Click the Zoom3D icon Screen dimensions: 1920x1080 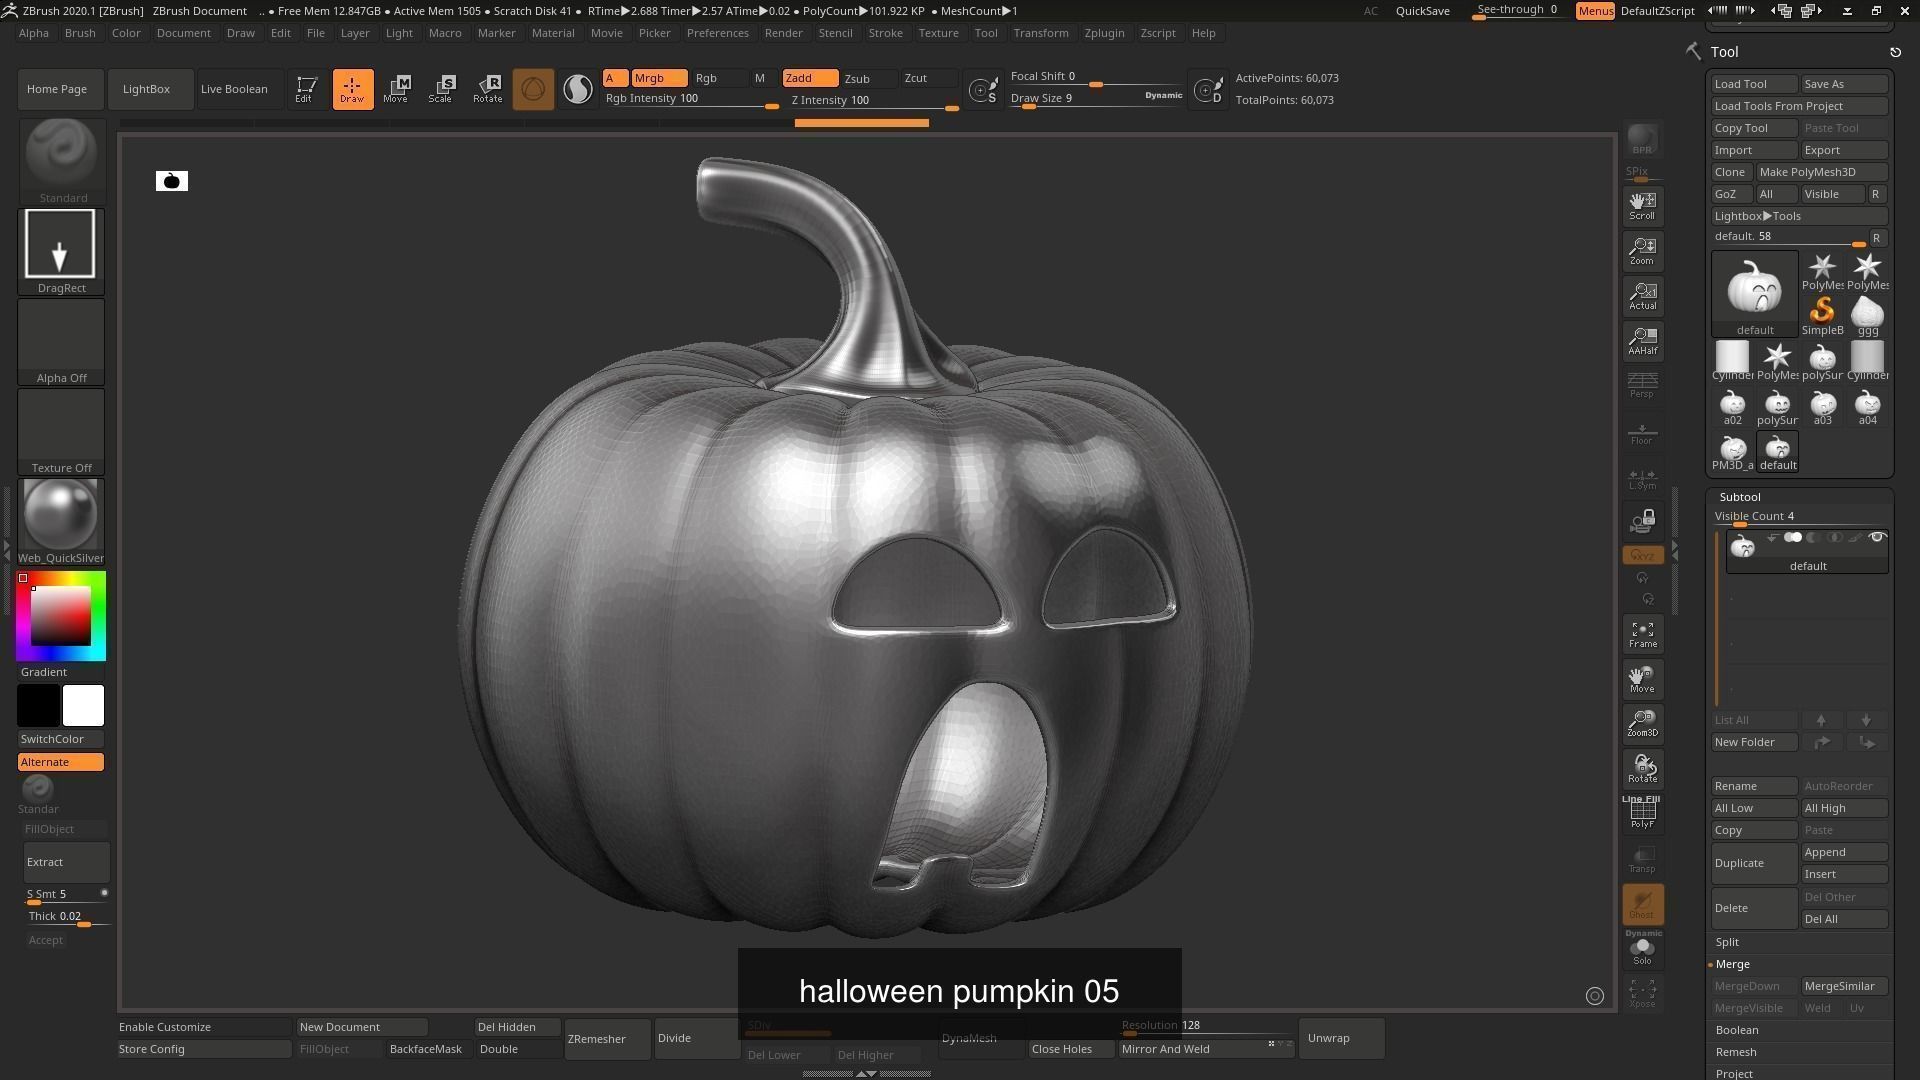pyautogui.click(x=1642, y=723)
